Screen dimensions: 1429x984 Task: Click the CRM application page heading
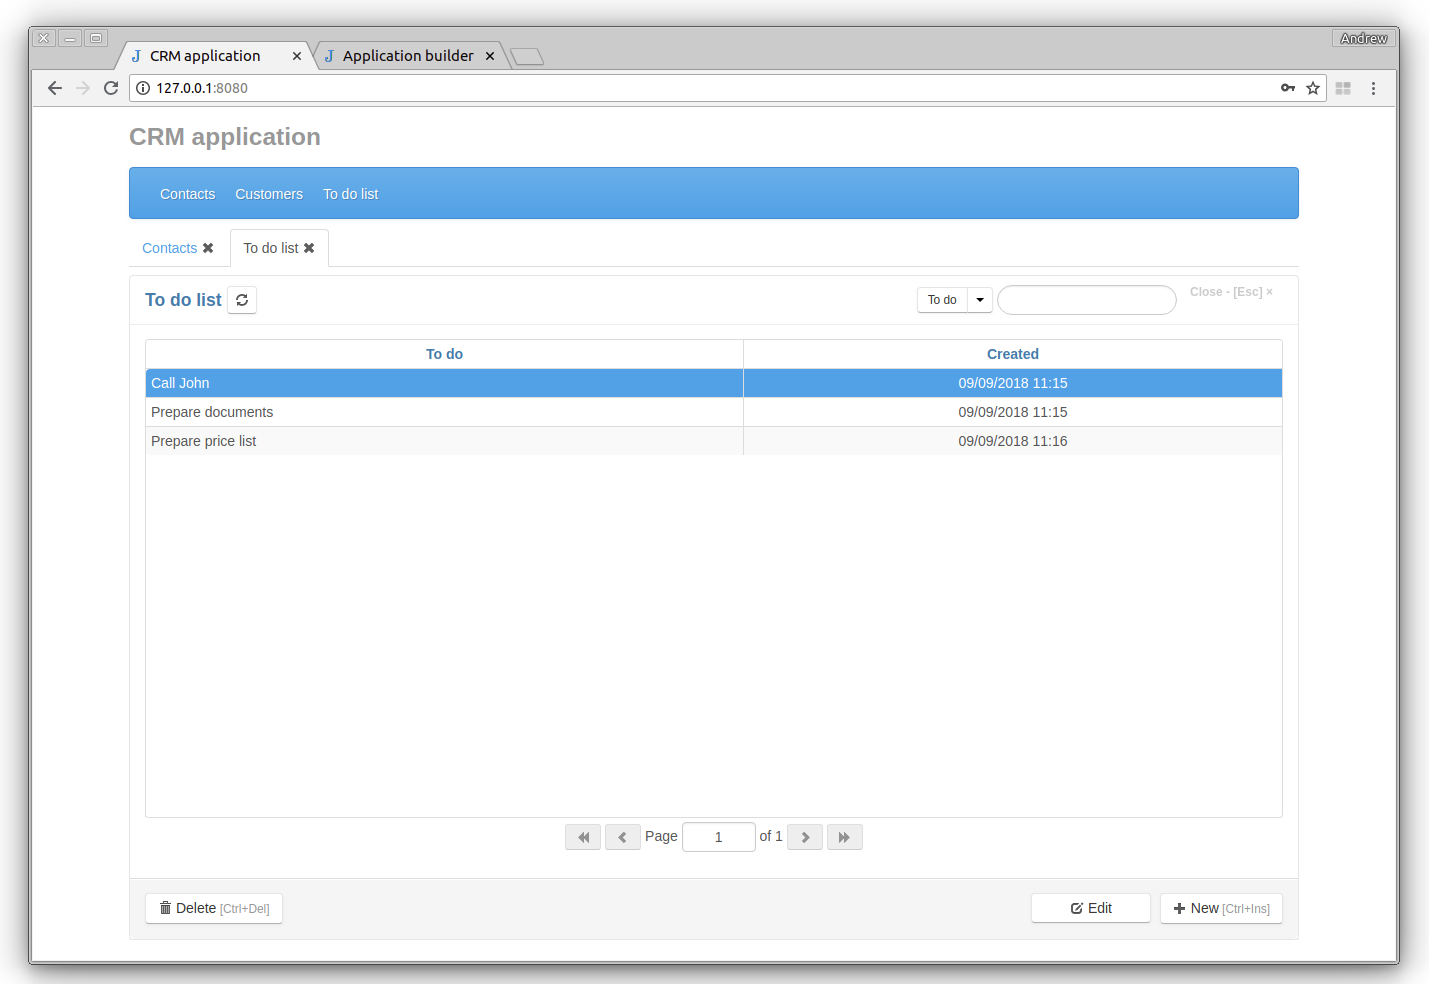225,137
